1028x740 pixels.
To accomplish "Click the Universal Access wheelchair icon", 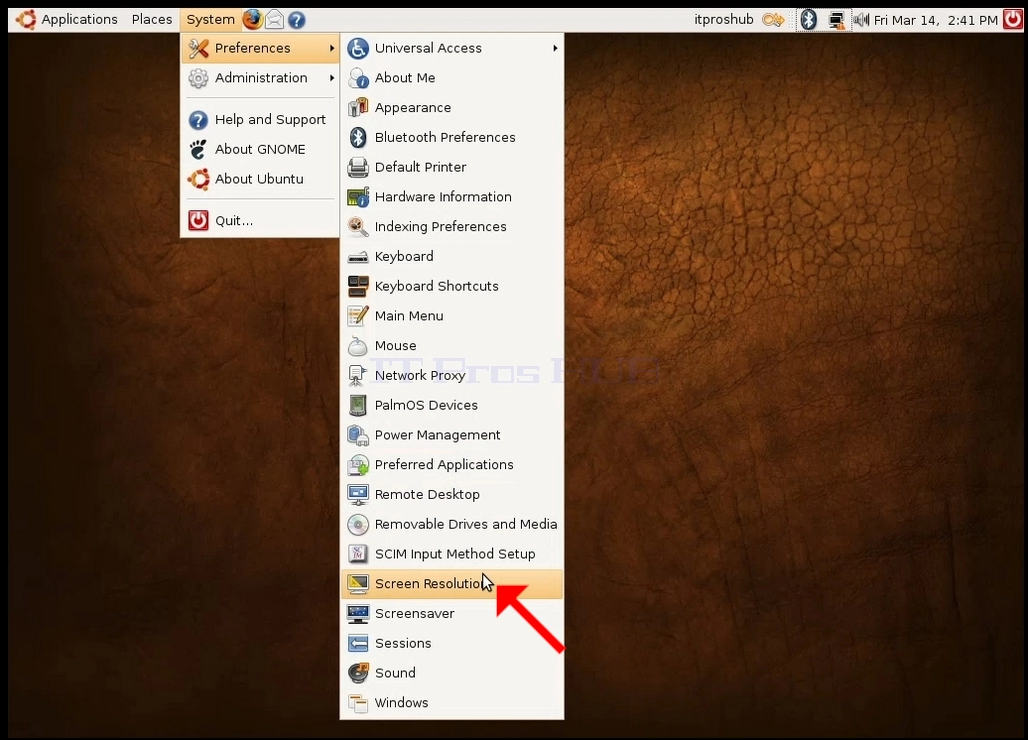I will tap(358, 48).
